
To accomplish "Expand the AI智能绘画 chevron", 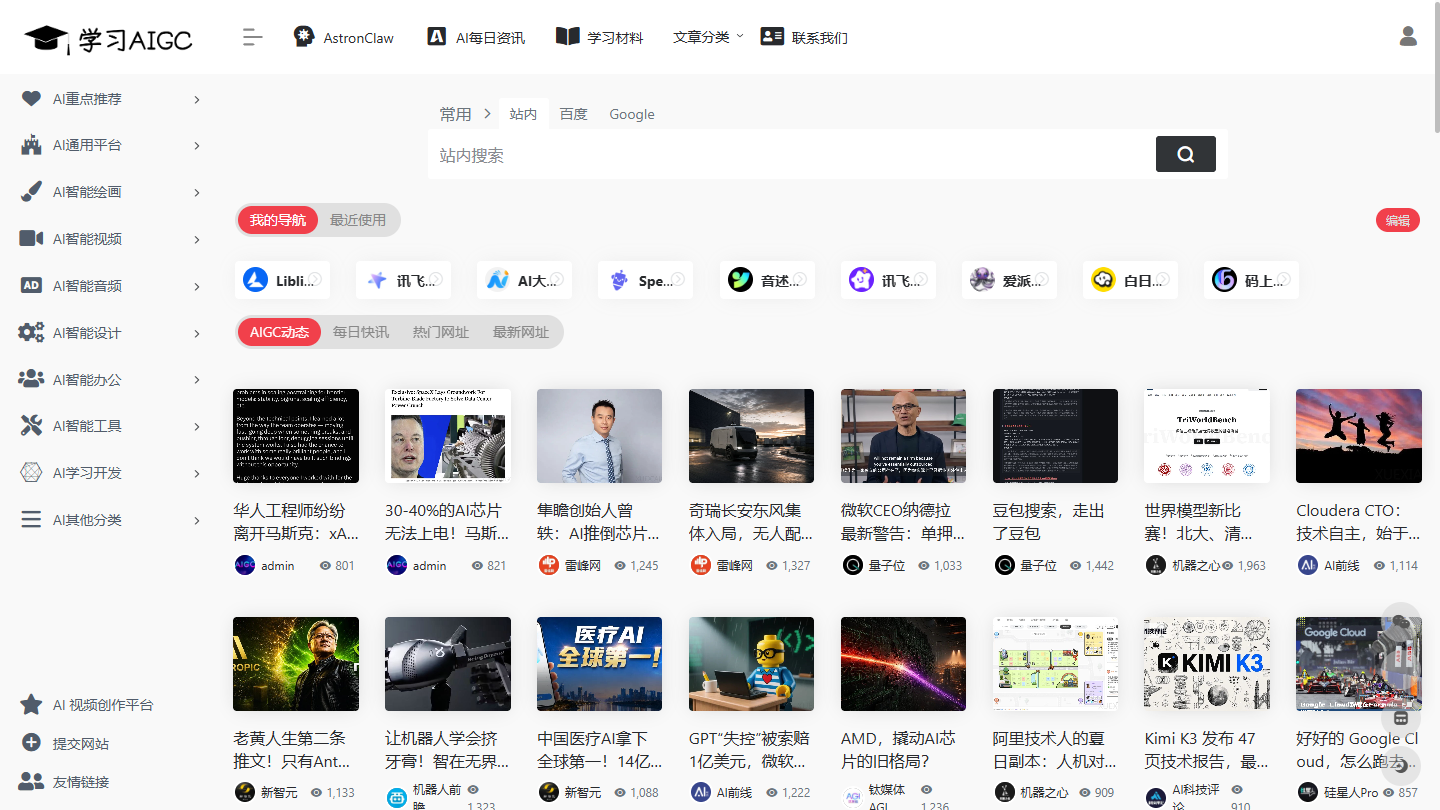I will pos(197,192).
